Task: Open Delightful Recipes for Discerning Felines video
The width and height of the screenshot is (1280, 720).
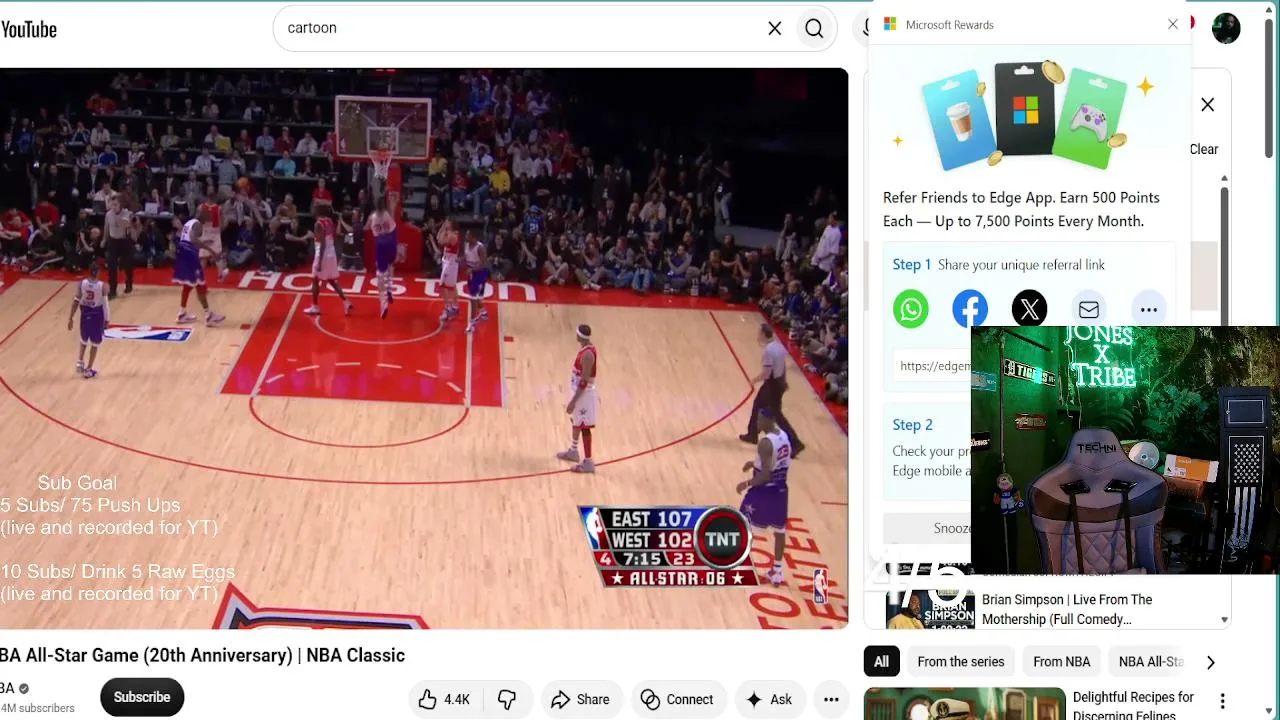Action: tap(1133, 705)
